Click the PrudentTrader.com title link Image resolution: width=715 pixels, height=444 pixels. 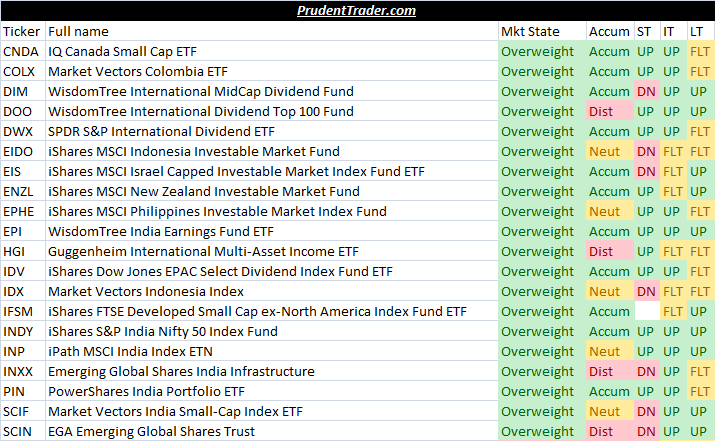pos(356,11)
